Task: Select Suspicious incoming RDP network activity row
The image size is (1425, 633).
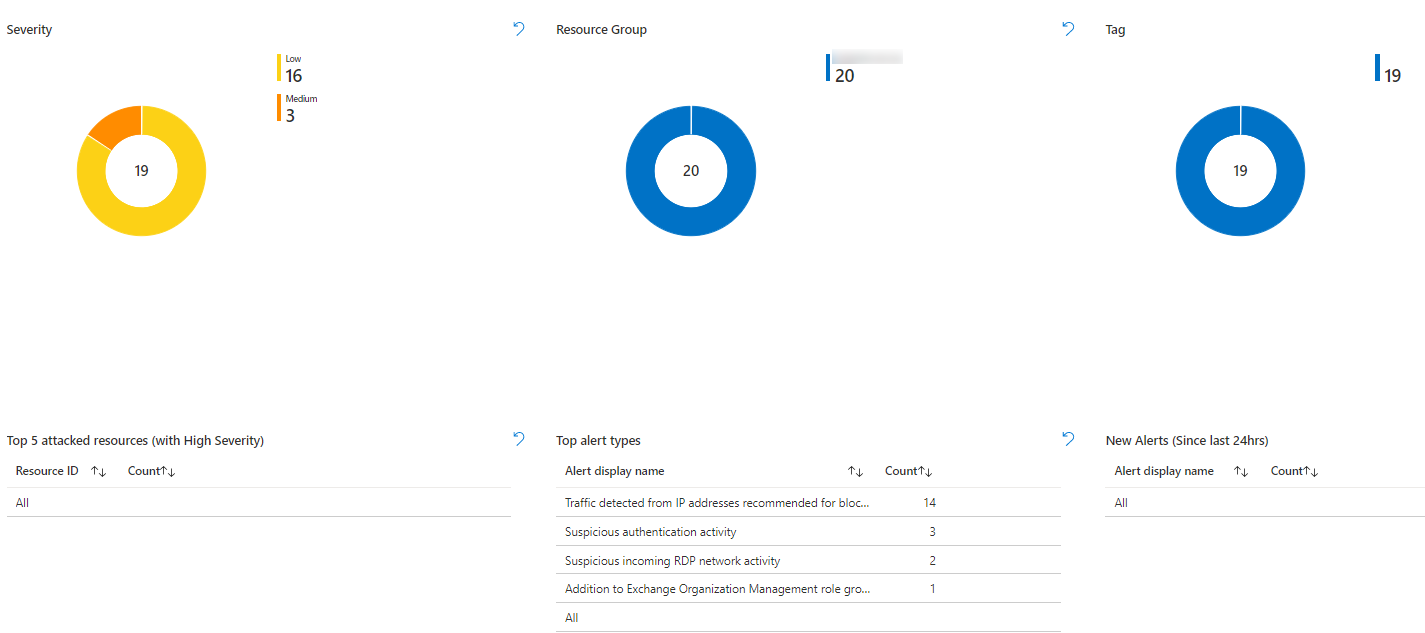Action: click(672, 561)
